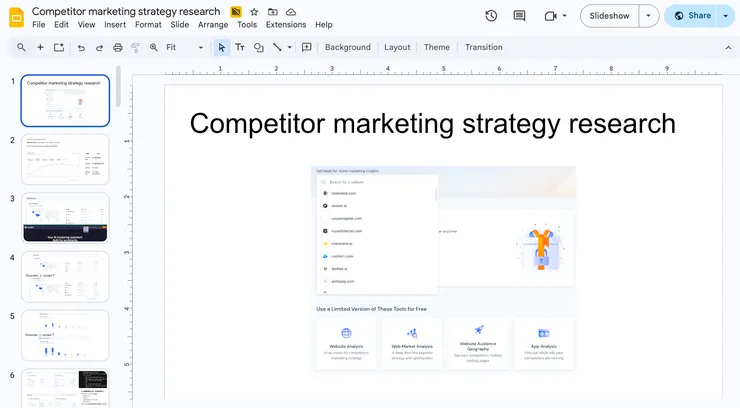This screenshot has width=740, height=408.
Task: Open Share options dropdown arrow
Action: click(x=726, y=16)
